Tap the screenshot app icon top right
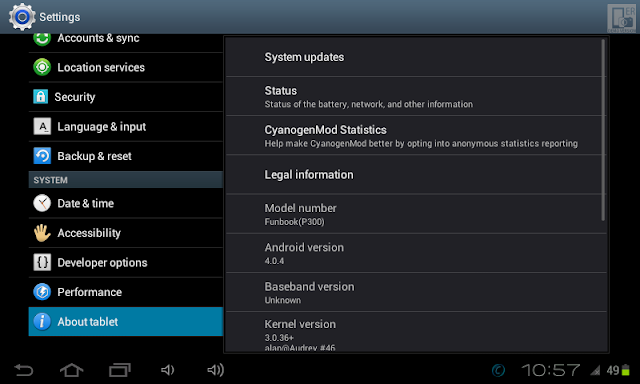 (621, 18)
